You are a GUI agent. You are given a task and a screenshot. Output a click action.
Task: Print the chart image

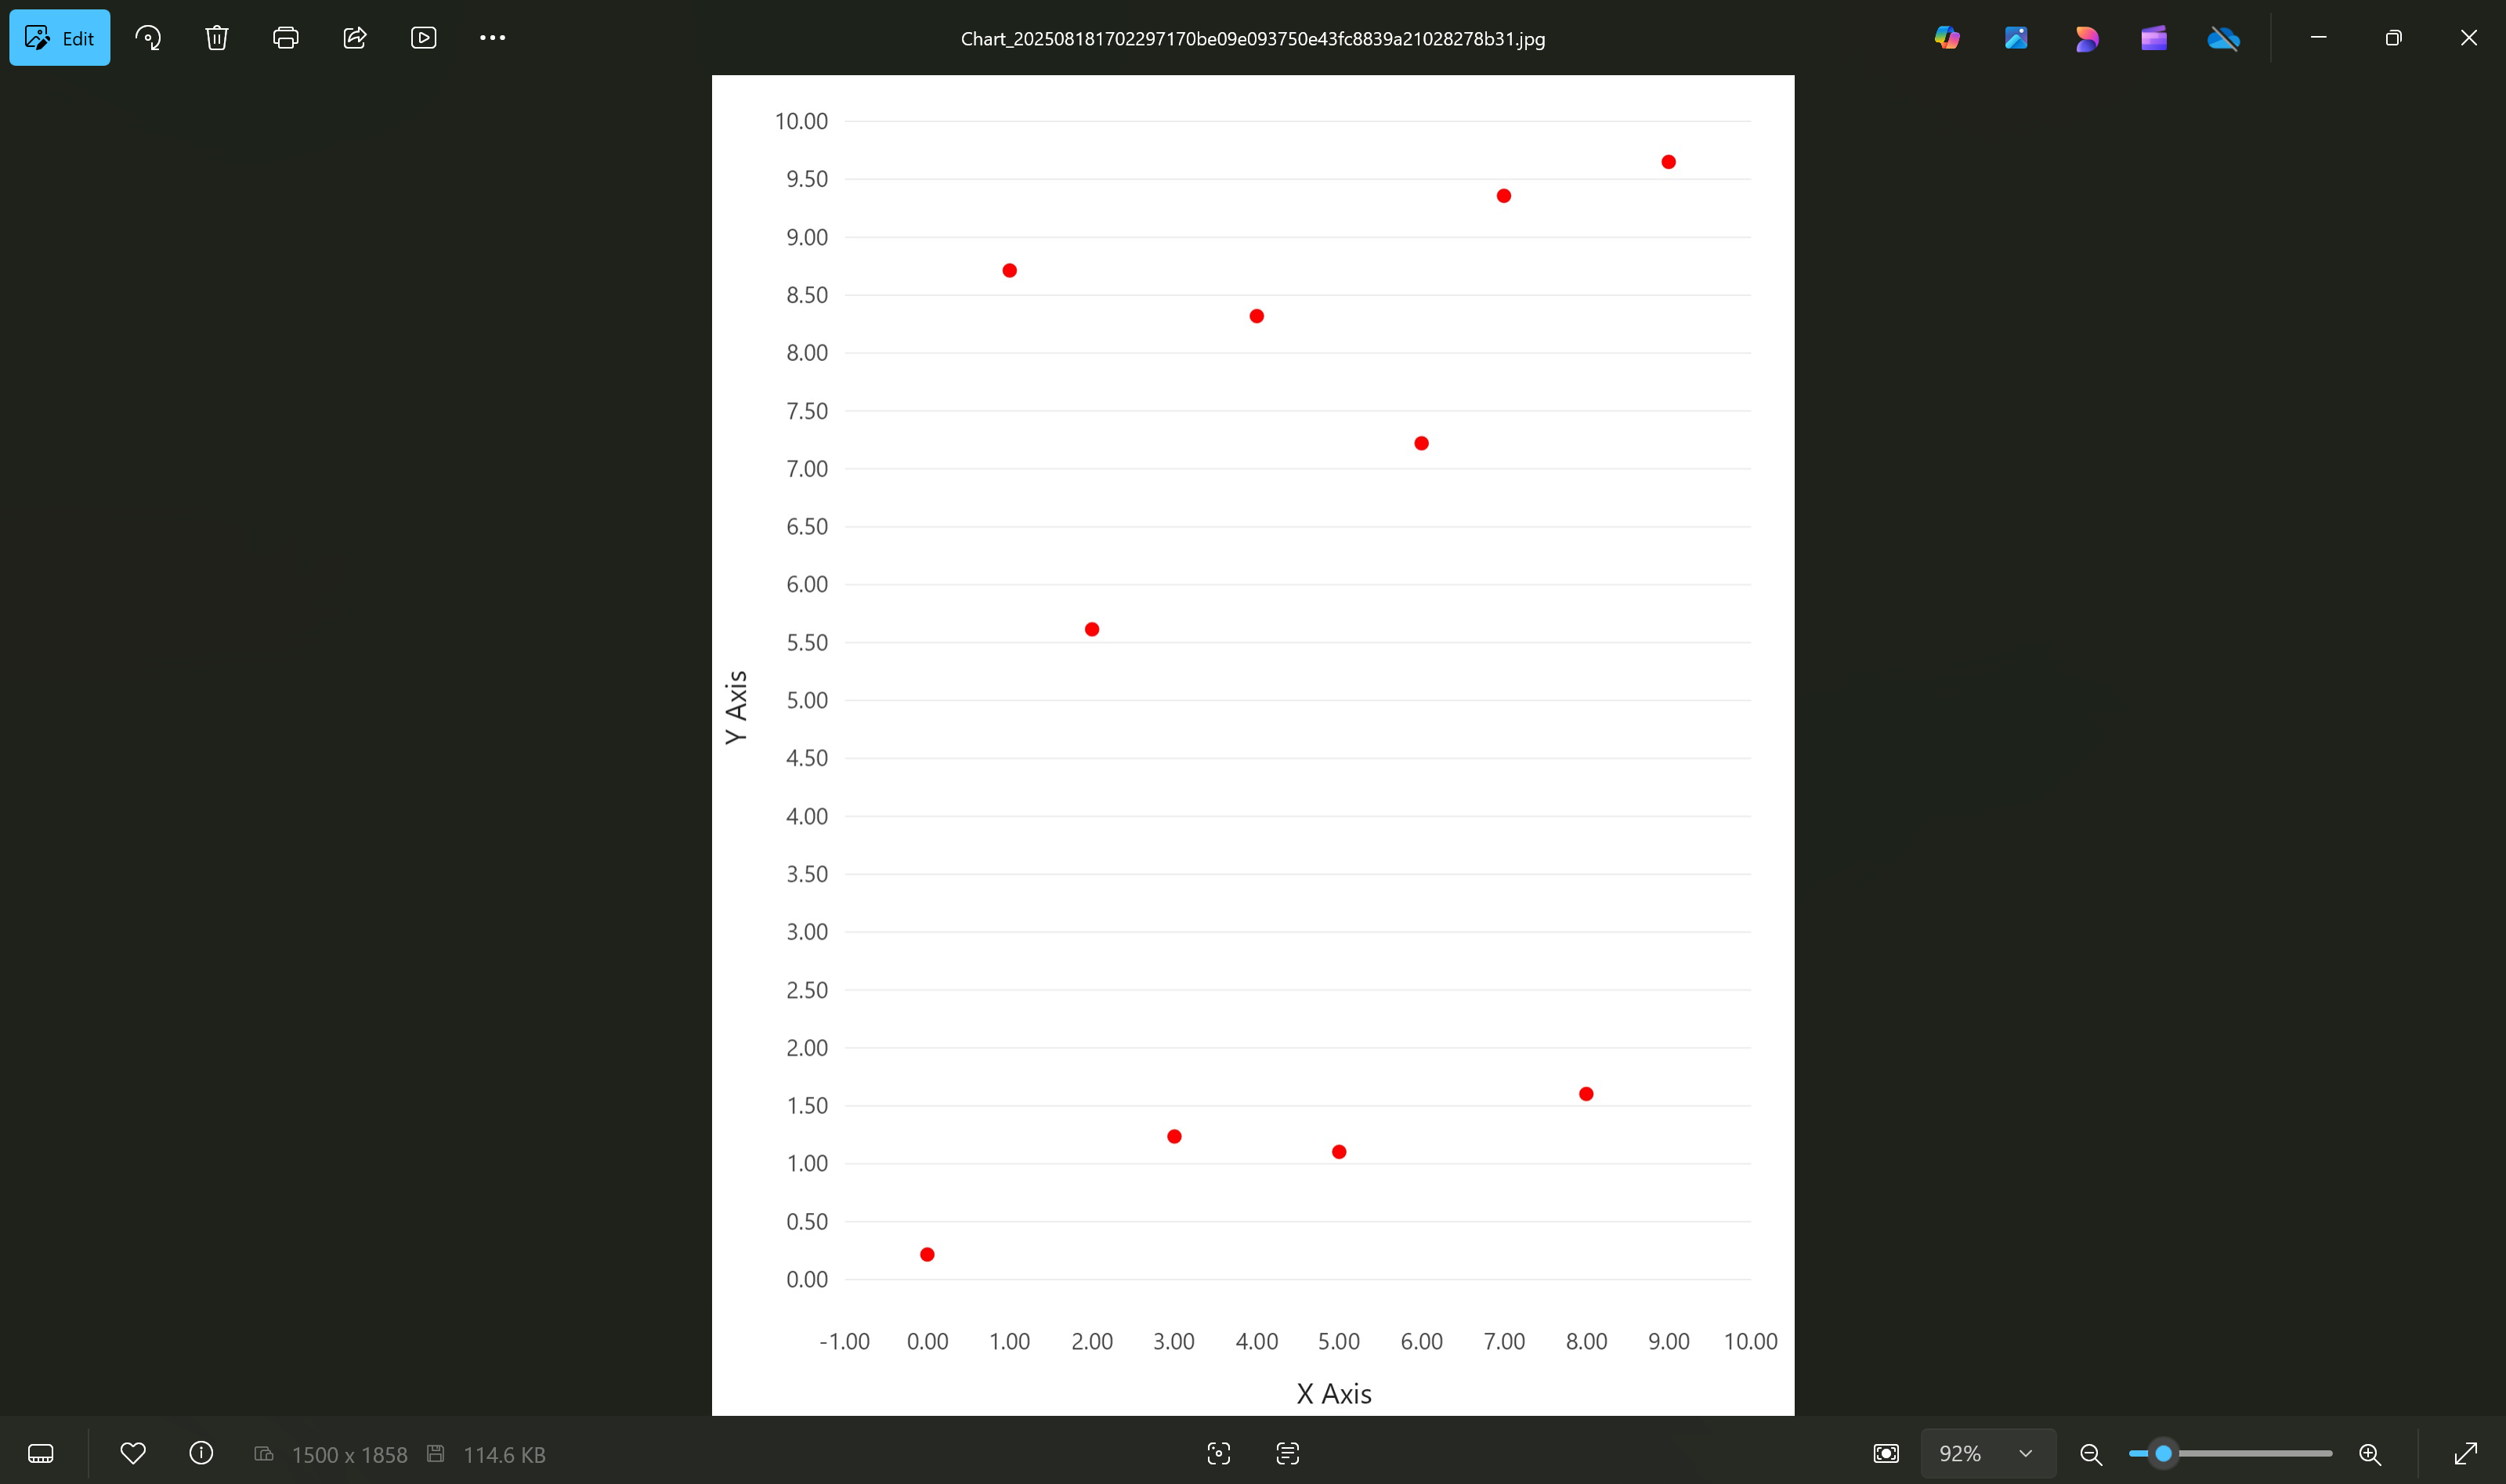click(286, 38)
